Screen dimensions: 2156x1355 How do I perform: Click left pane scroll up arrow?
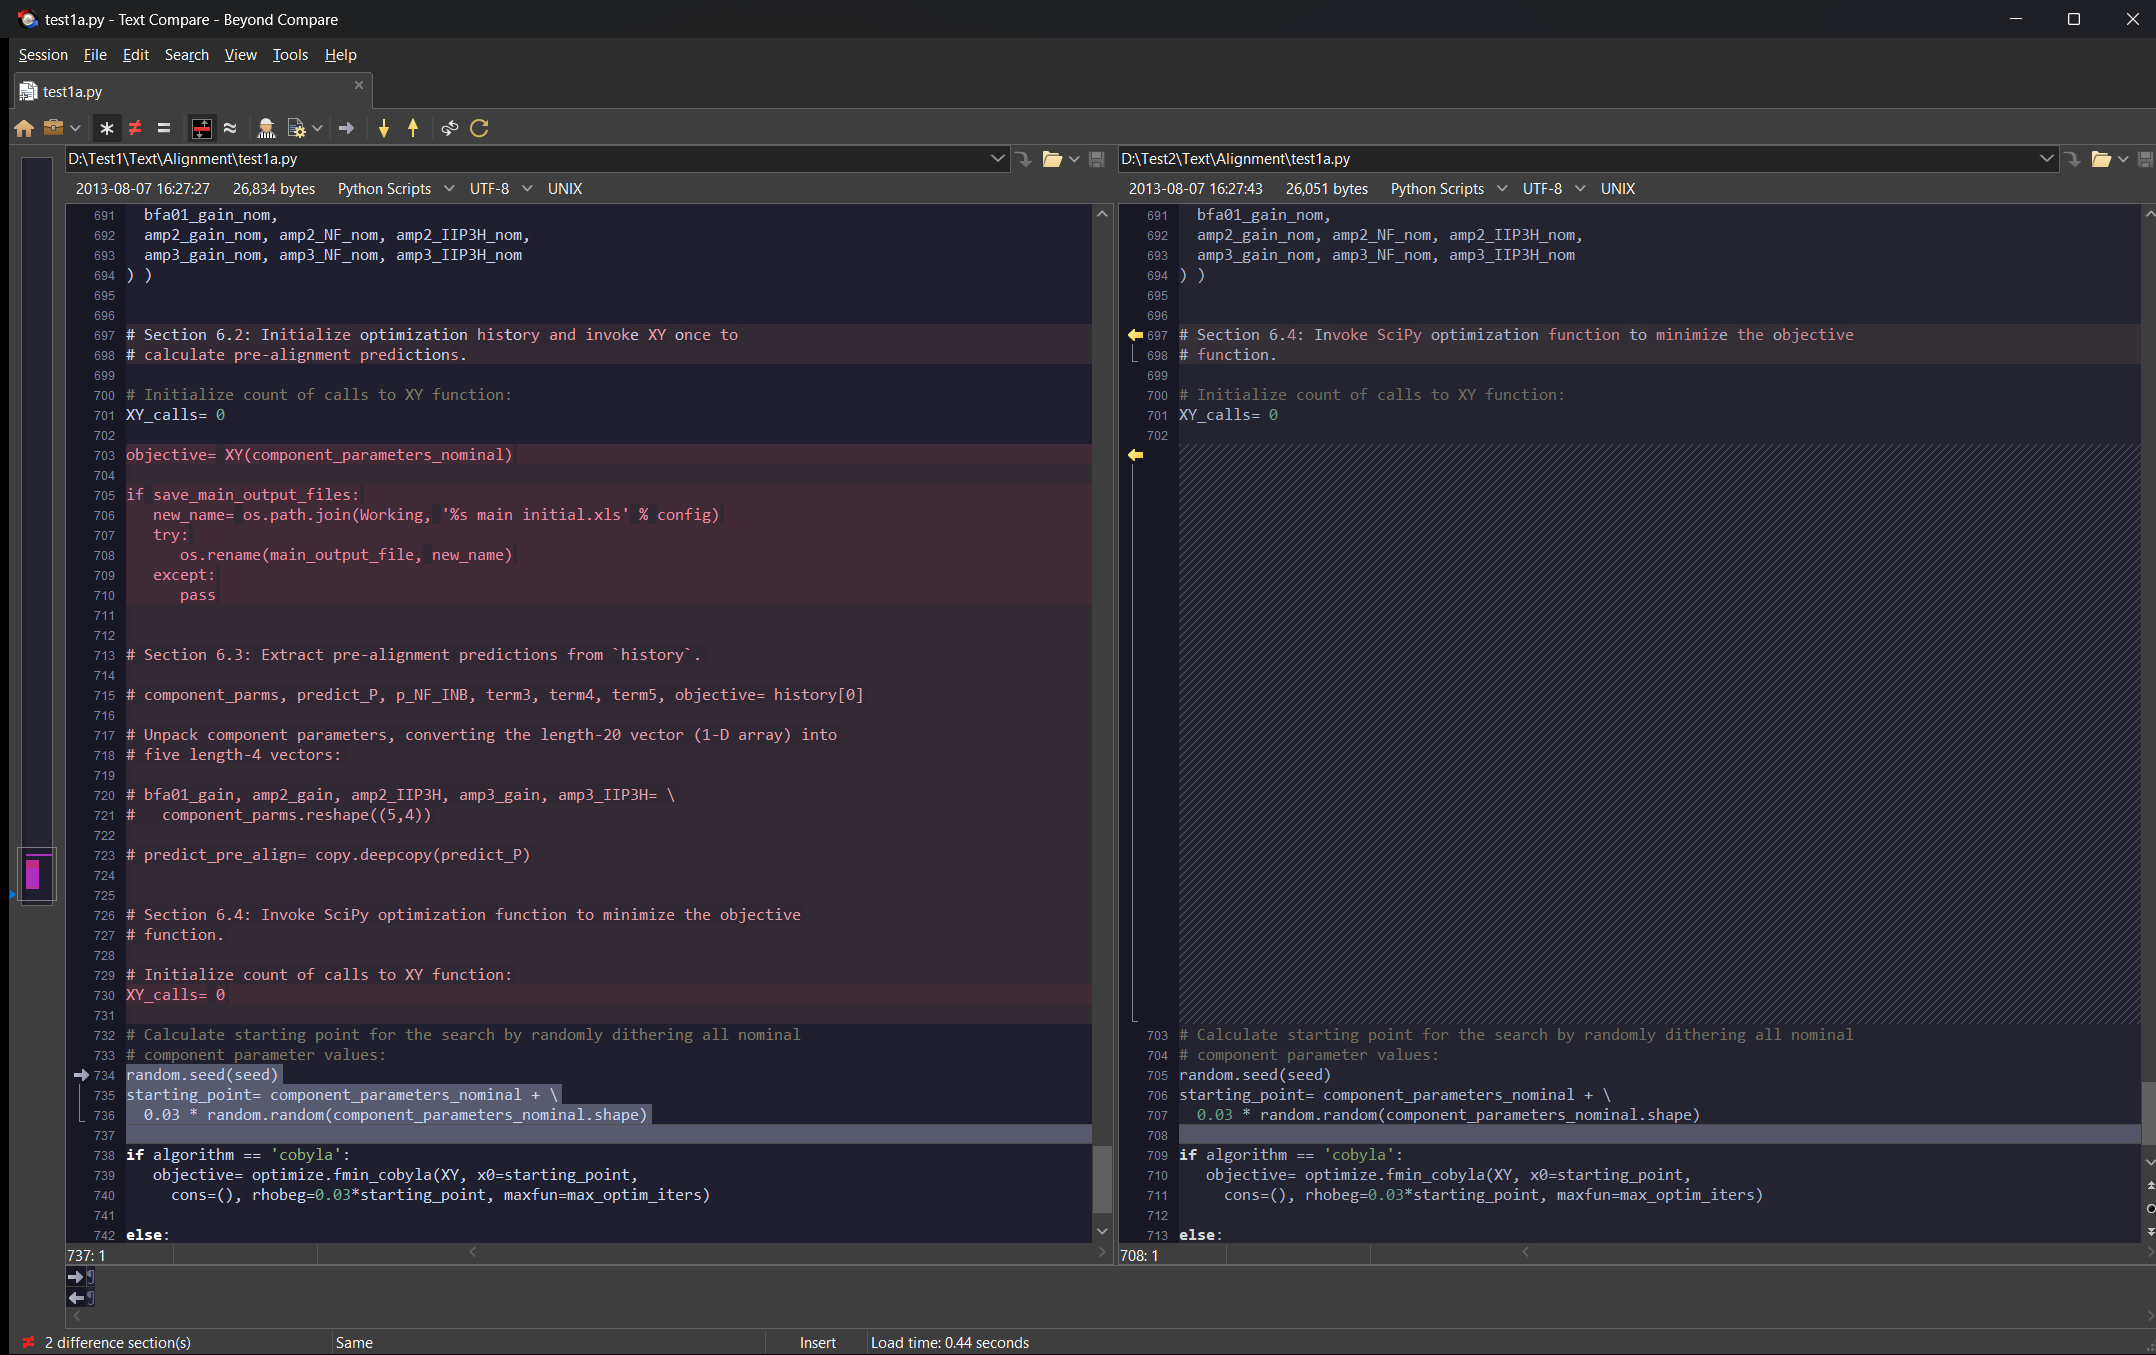point(1102,213)
